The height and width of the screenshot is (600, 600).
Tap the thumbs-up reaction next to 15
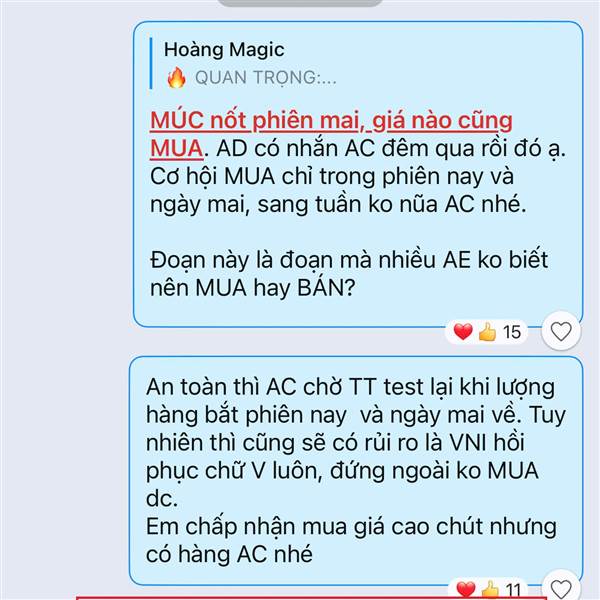tap(487, 332)
